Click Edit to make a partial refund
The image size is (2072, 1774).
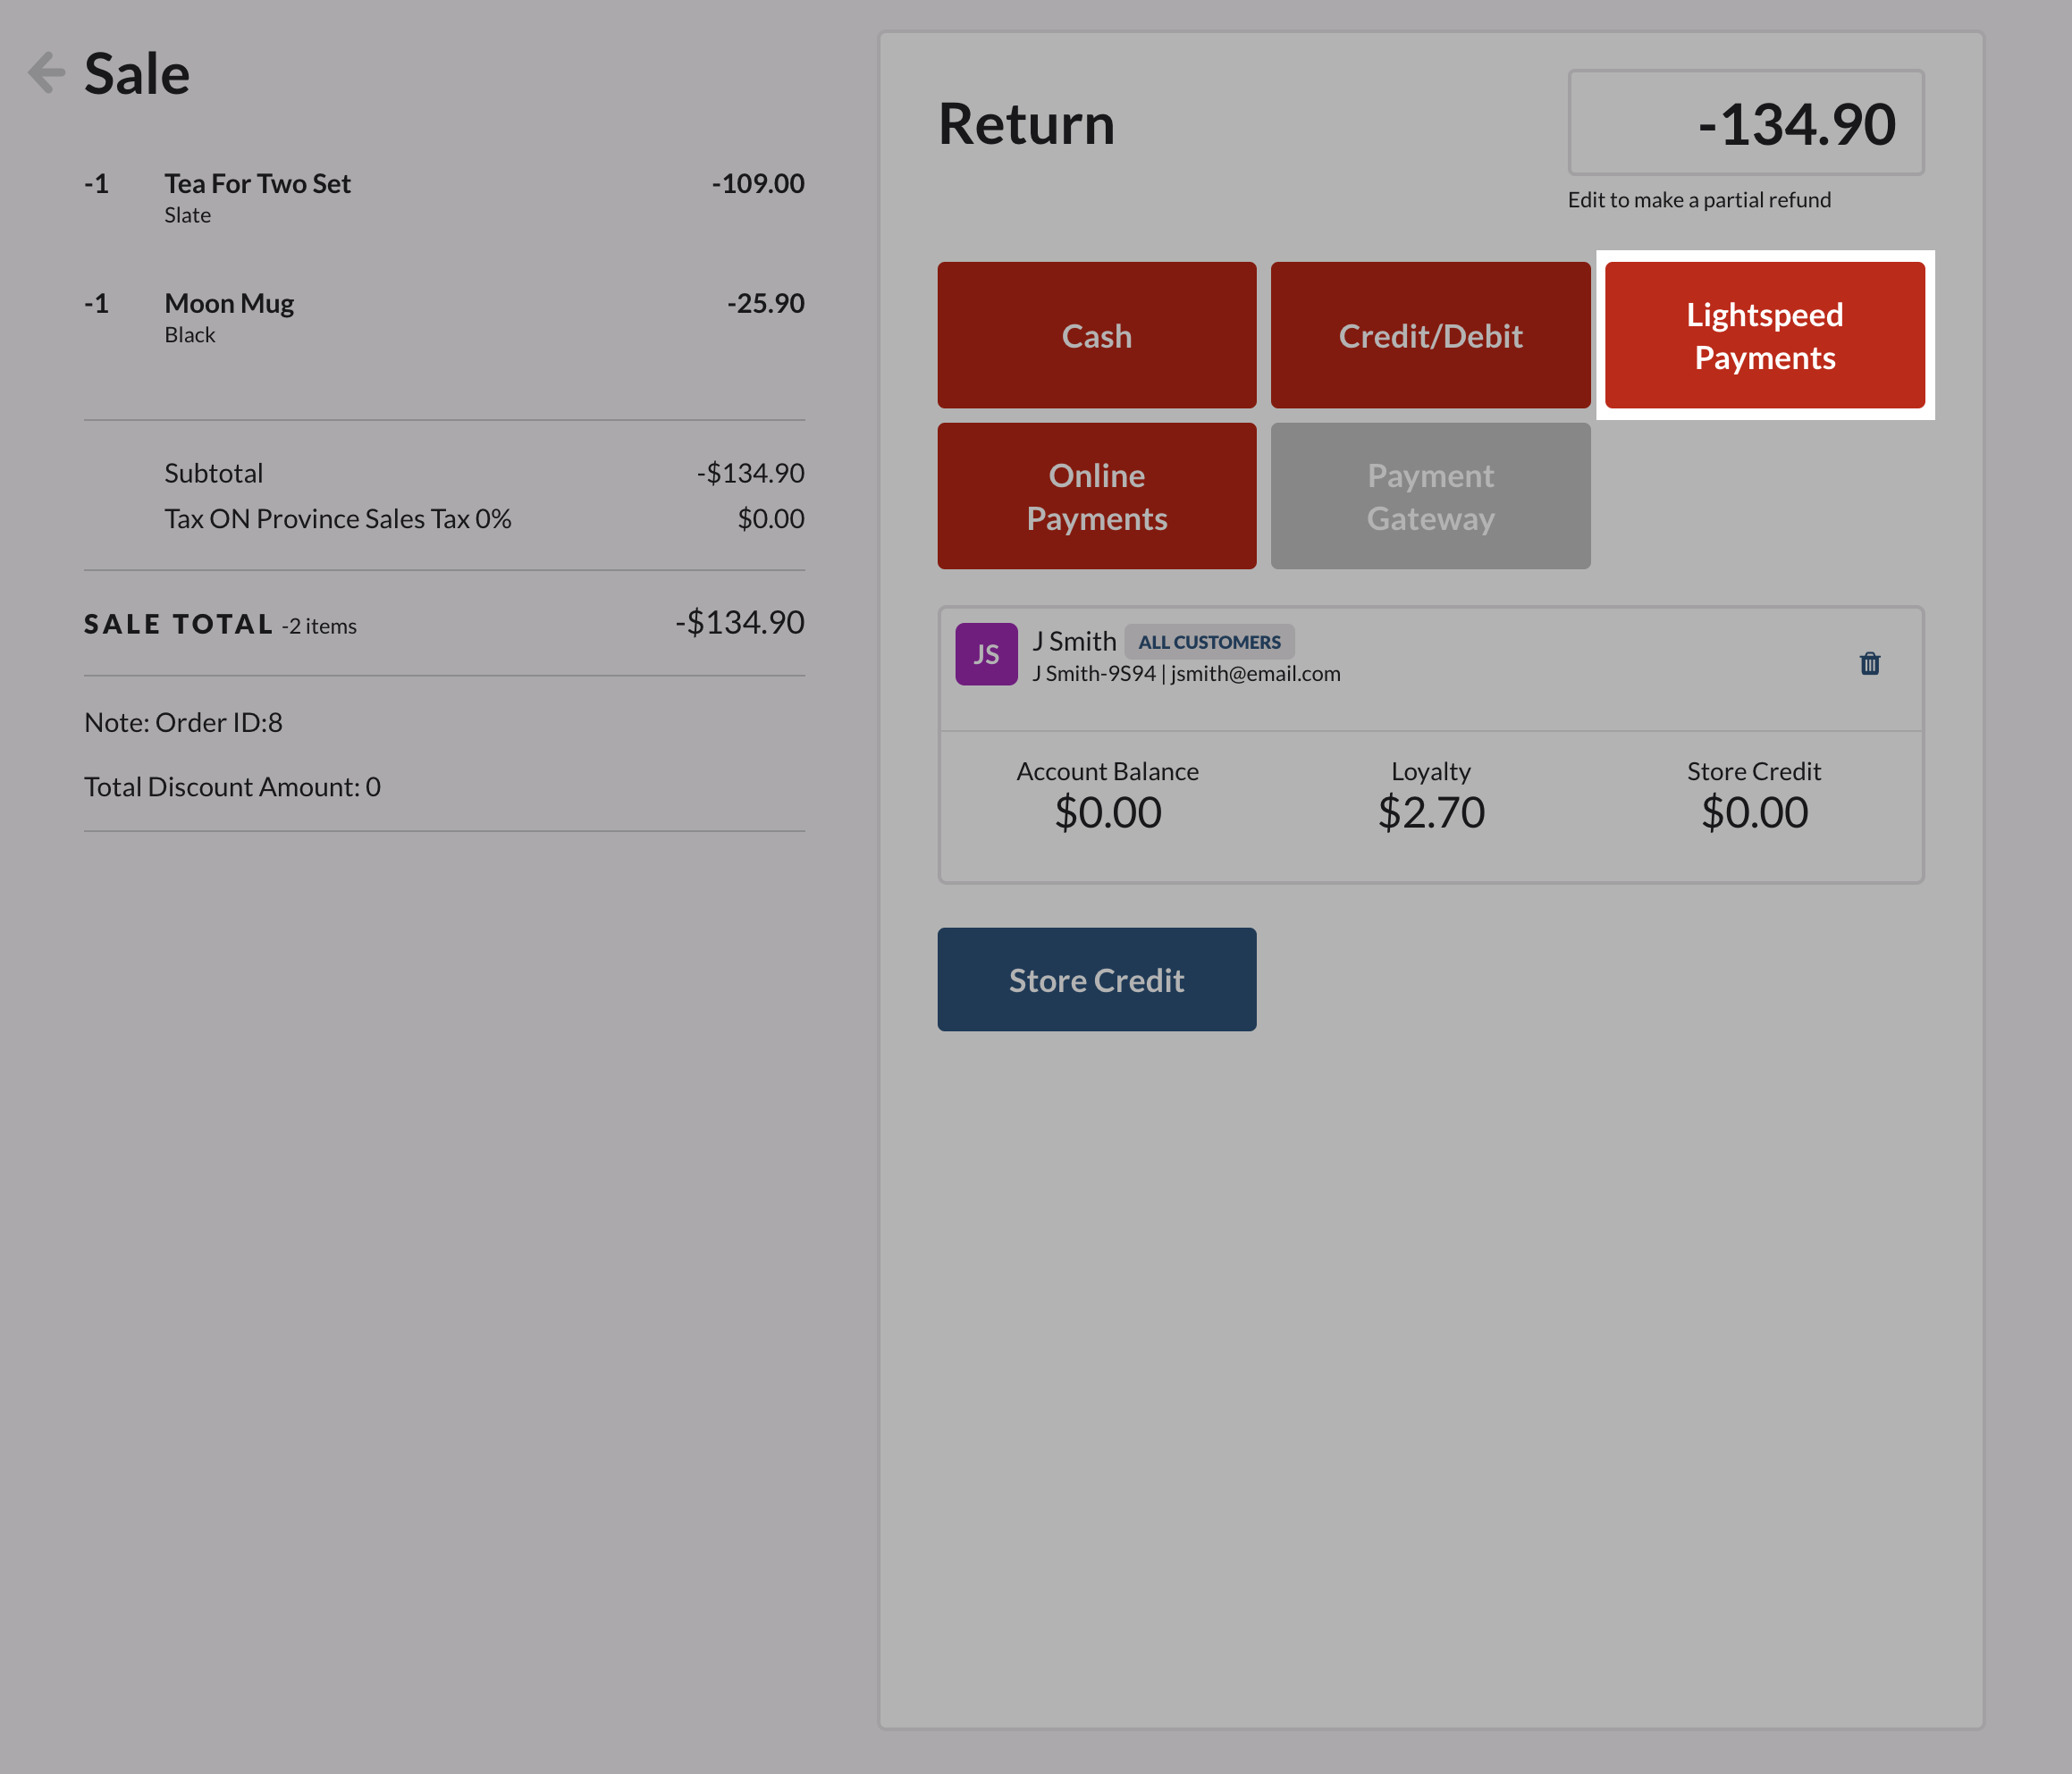pos(1699,199)
